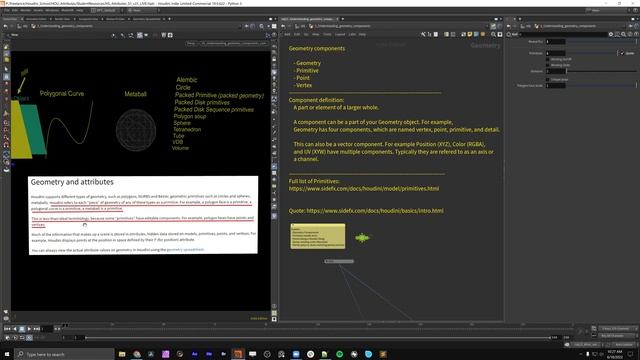
Task: Open the Add menu in network editor
Action: tap(287, 35)
